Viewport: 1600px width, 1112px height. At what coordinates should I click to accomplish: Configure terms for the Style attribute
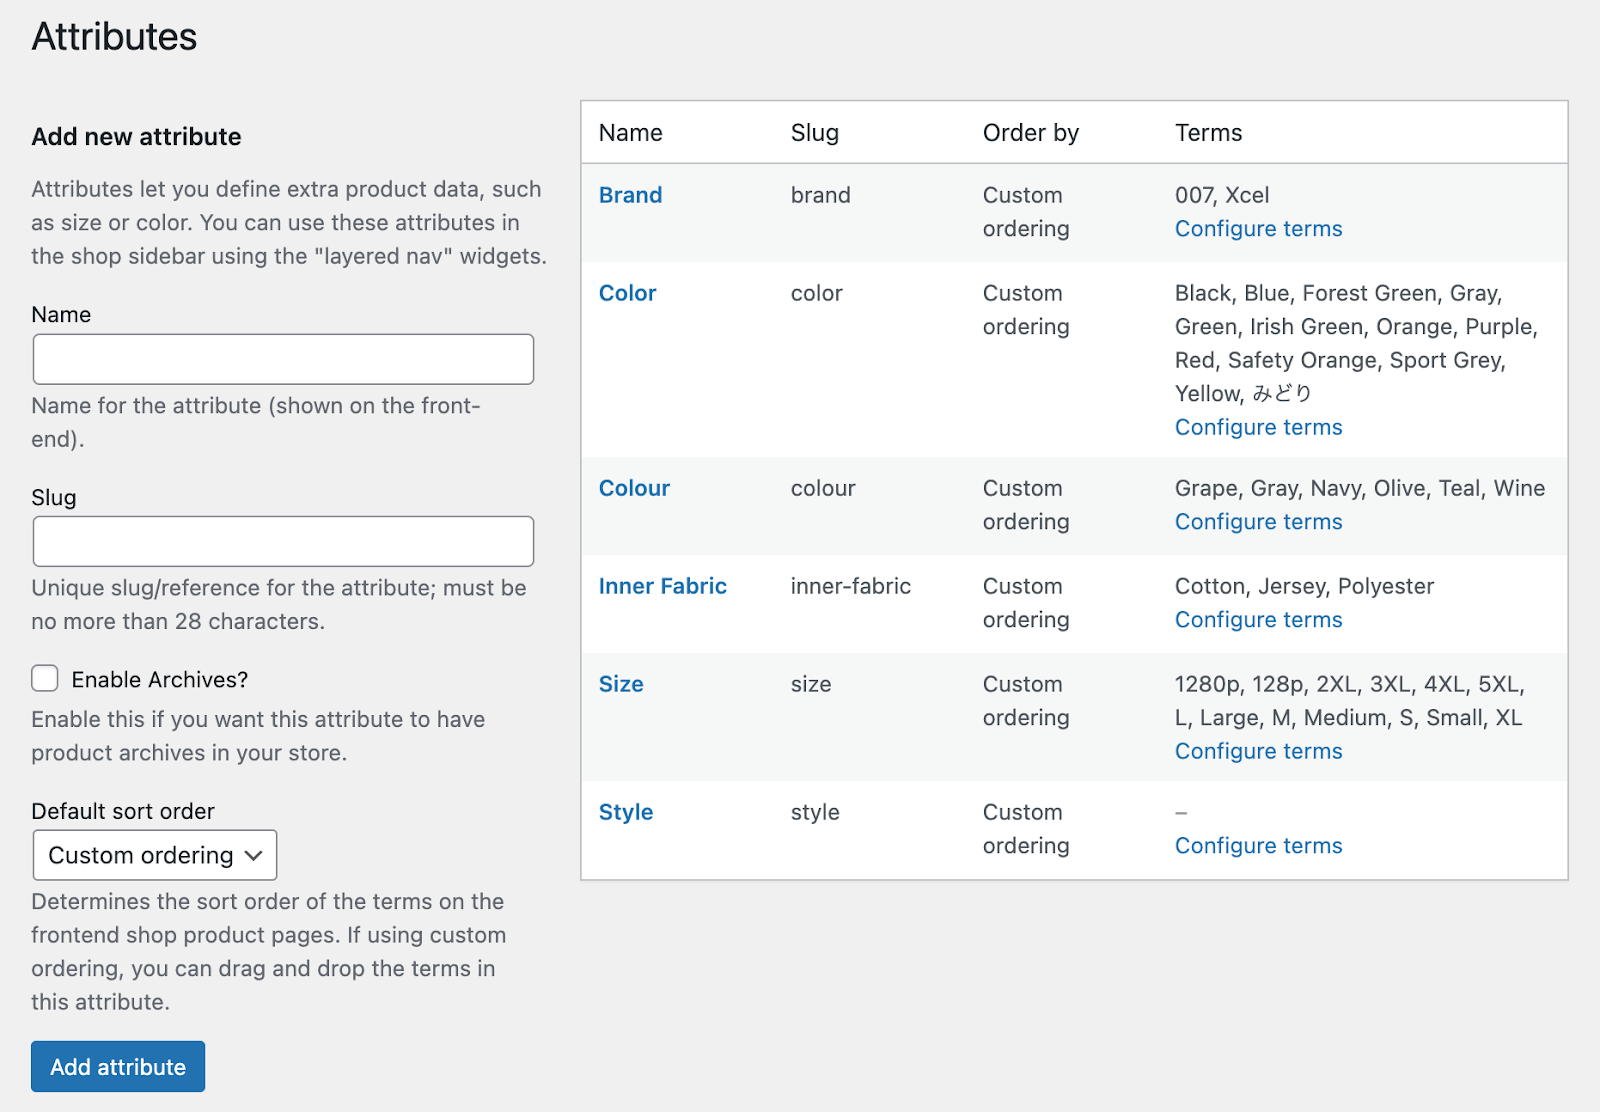click(x=1258, y=846)
